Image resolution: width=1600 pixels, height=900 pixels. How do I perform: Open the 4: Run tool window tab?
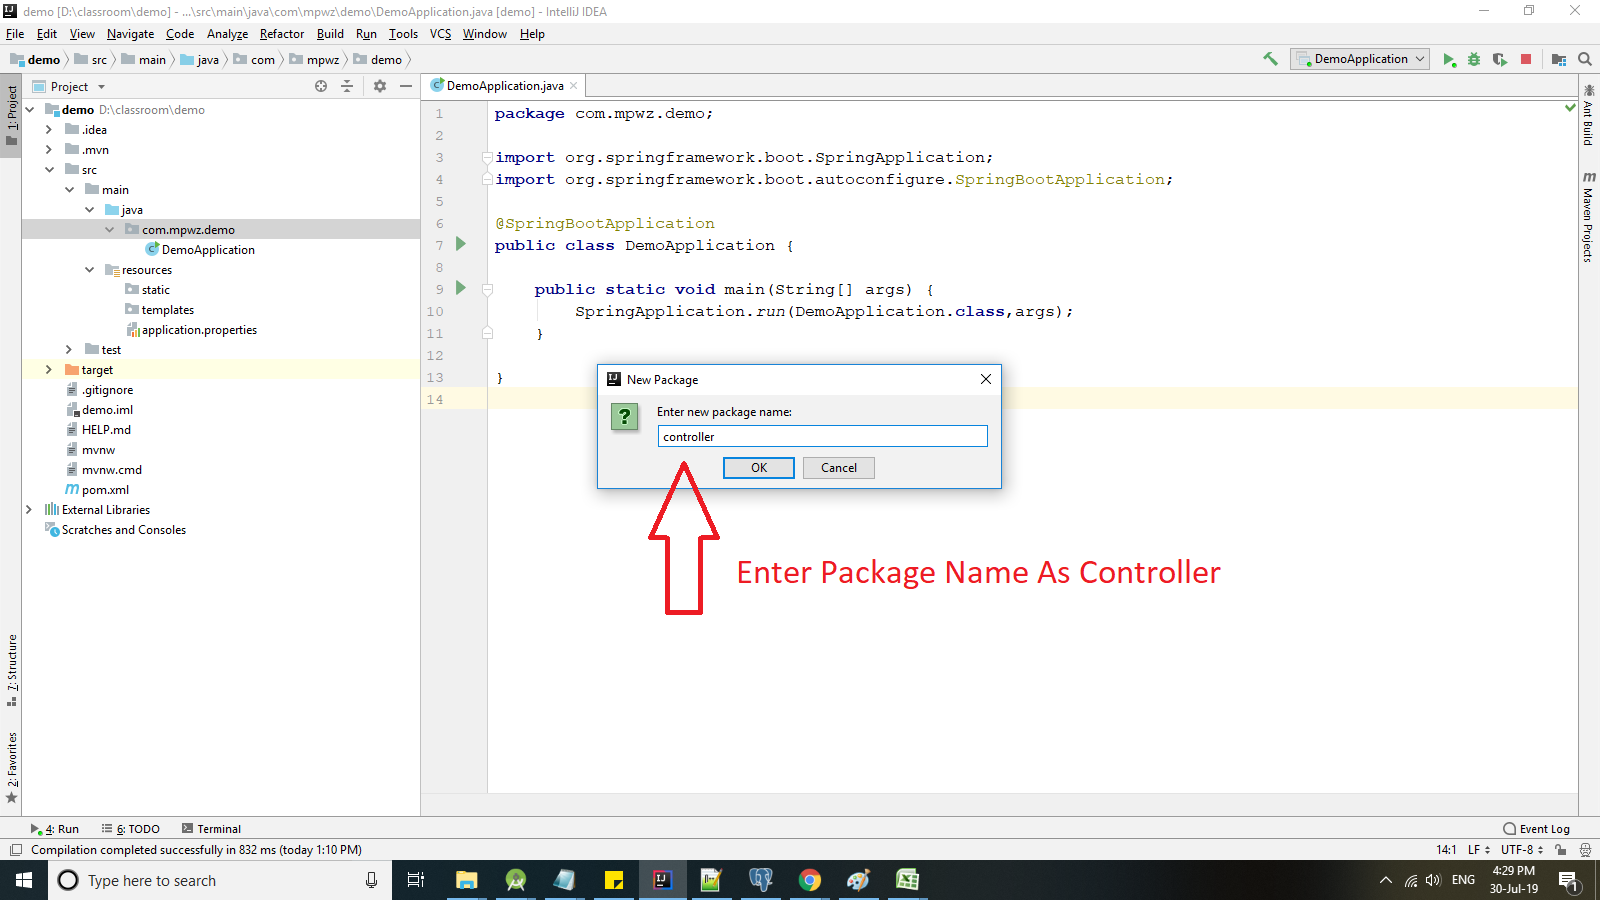[x=55, y=829]
